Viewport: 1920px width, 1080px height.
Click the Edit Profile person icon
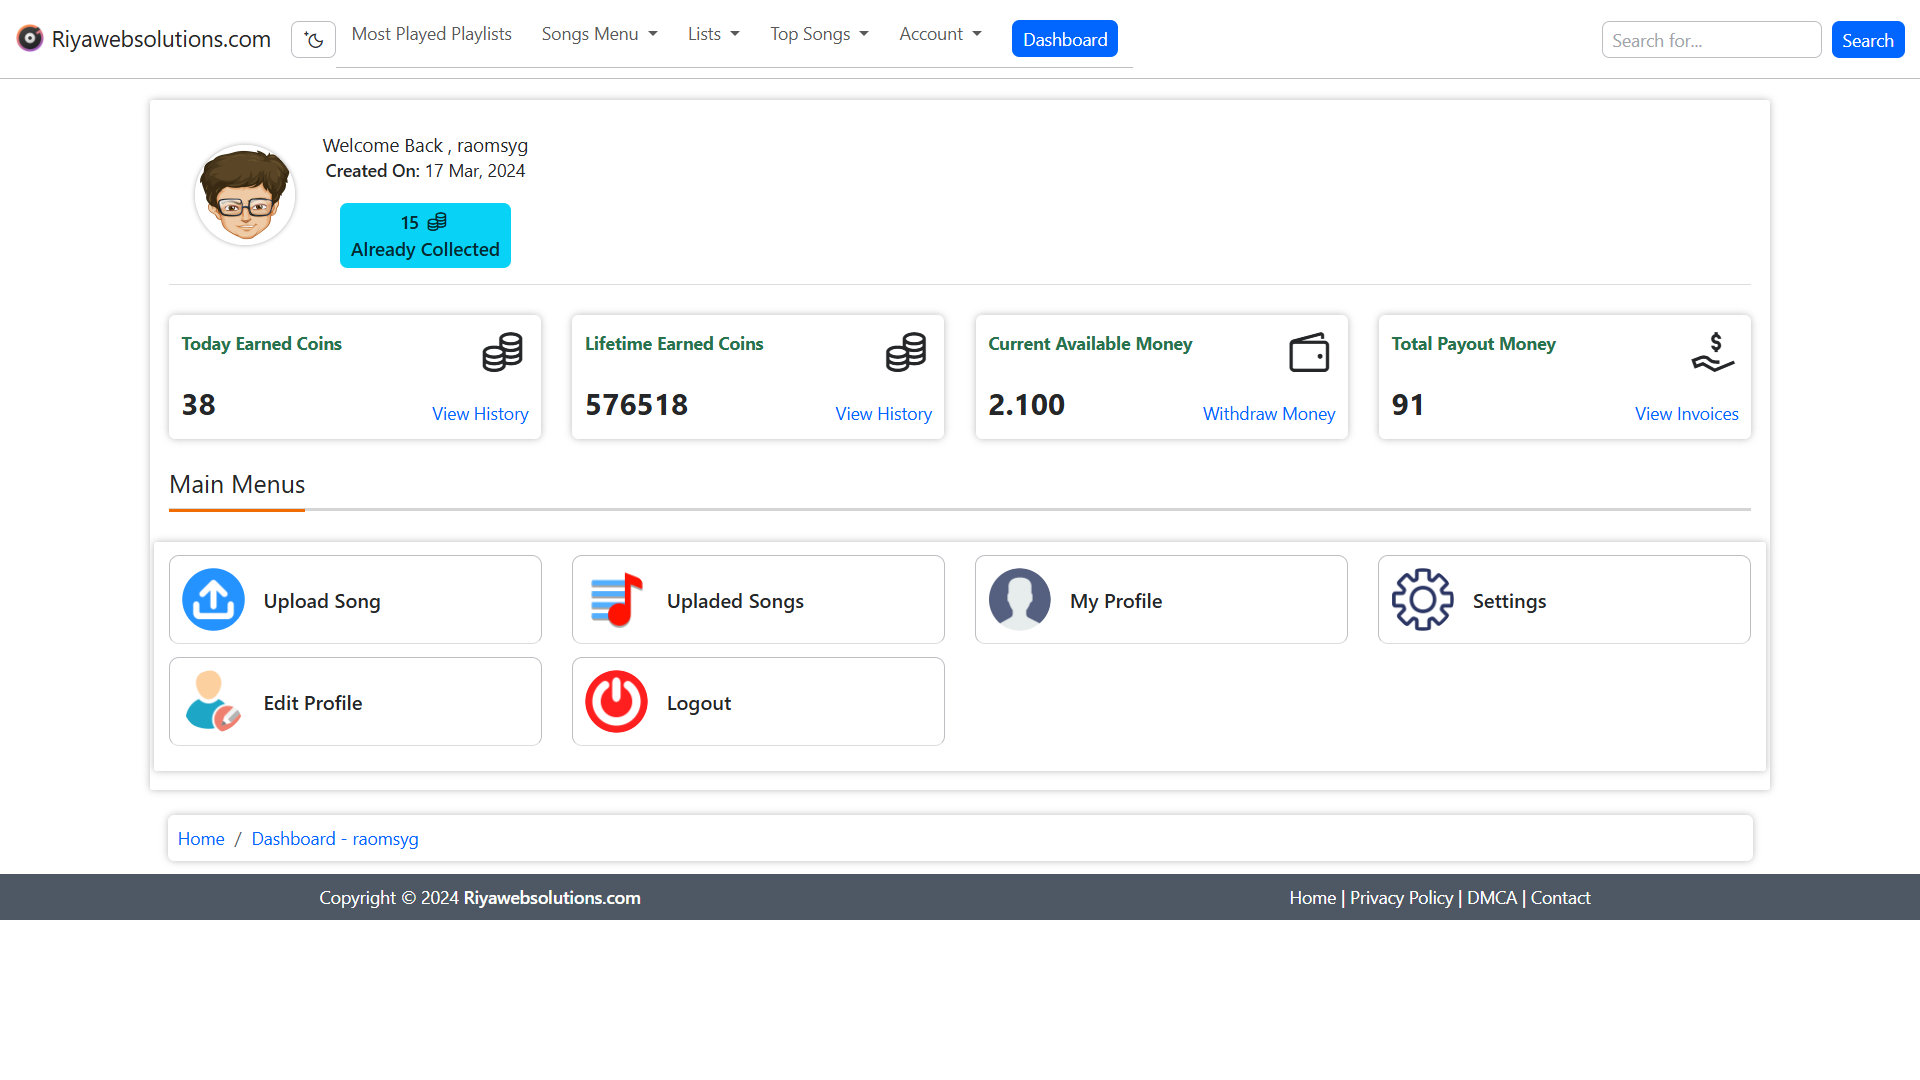pos(213,702)
